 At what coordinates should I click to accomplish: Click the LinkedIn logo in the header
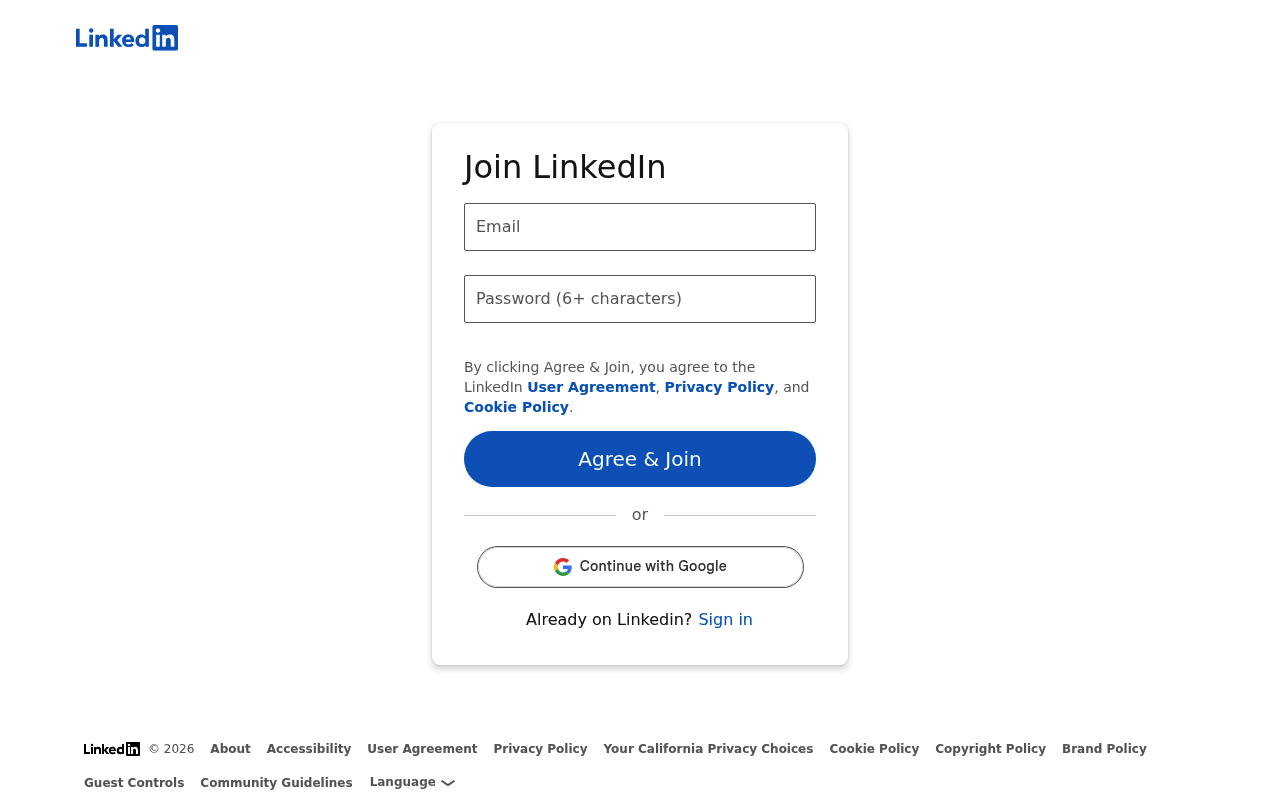(127, 38)
